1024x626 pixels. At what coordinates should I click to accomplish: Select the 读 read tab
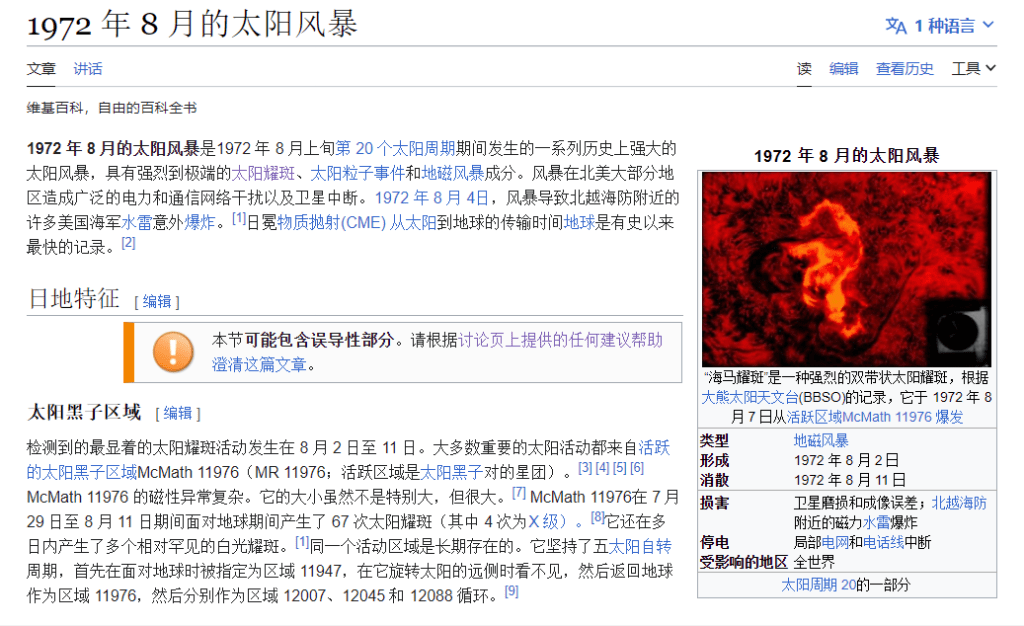804,69
